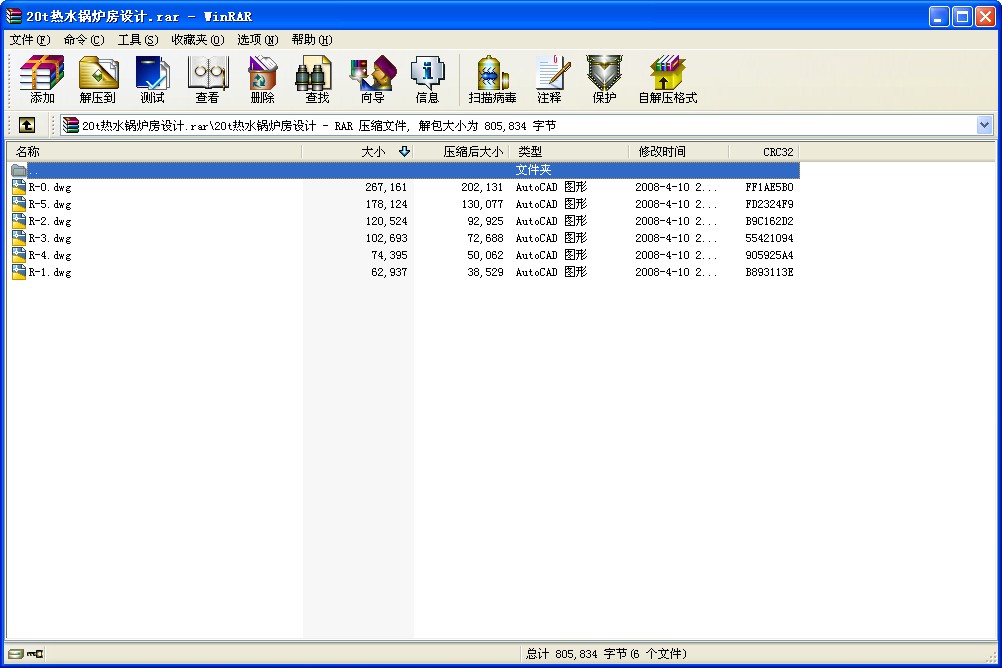Convert using 自解压格式 (SFX) icon

[x=667, y=80]
